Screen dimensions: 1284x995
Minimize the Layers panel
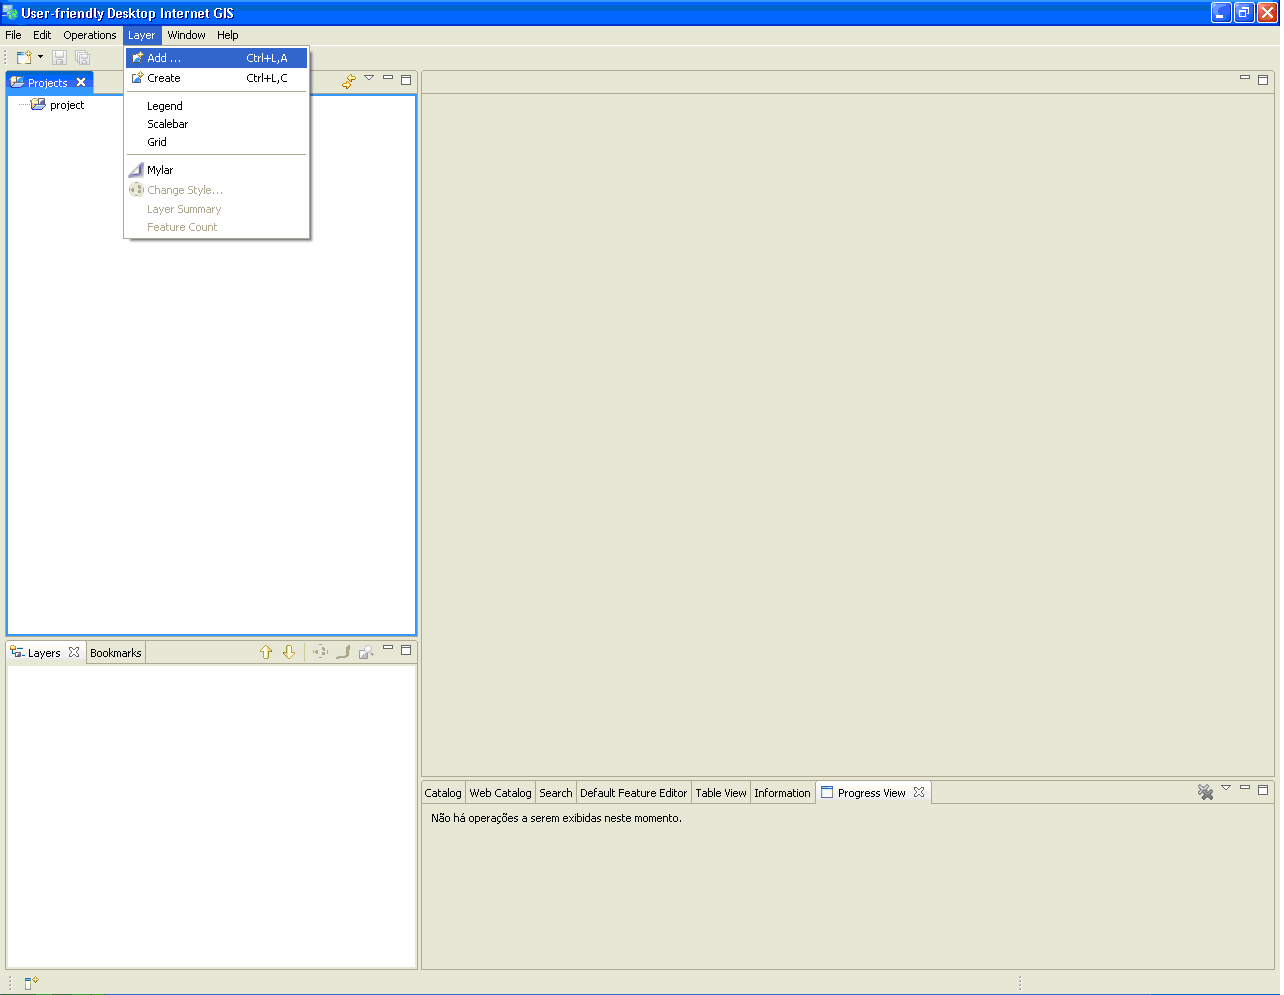pyautogui.click(x=388, y=648)
